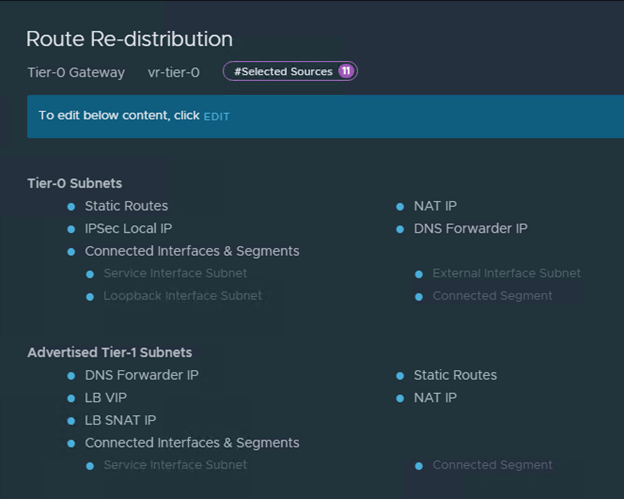Select Static Routes under Advertised Tier-1 Subnets
This screenshot has width=624, height=499.
[x=455, y=375]
